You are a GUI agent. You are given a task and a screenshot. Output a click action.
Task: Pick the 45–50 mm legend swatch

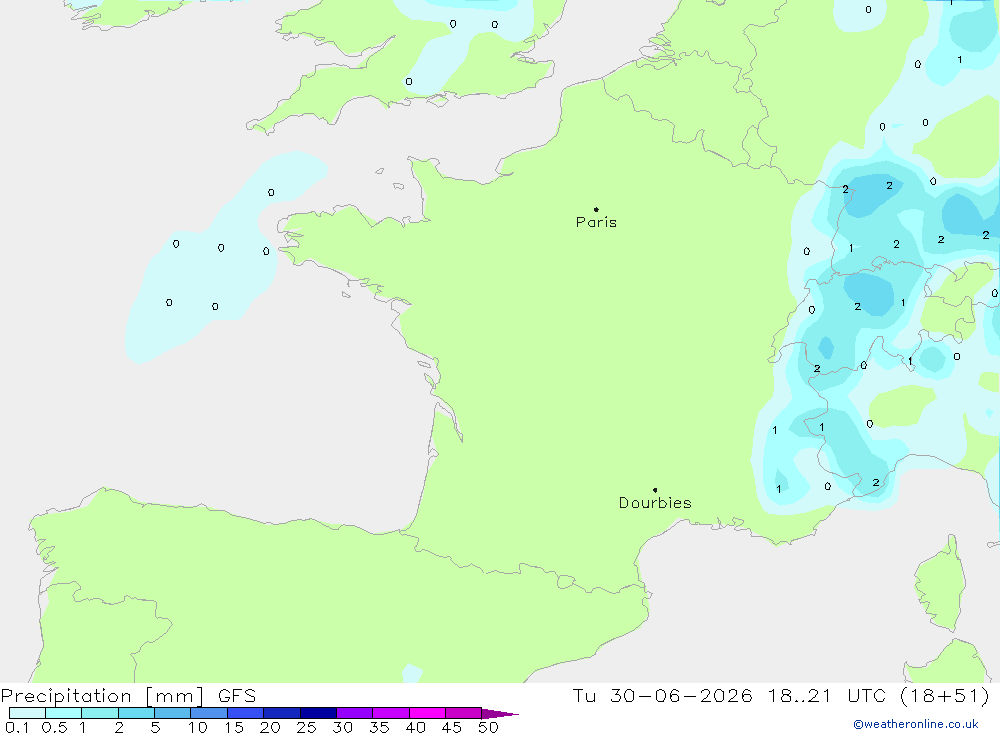[x=464, y=713]
